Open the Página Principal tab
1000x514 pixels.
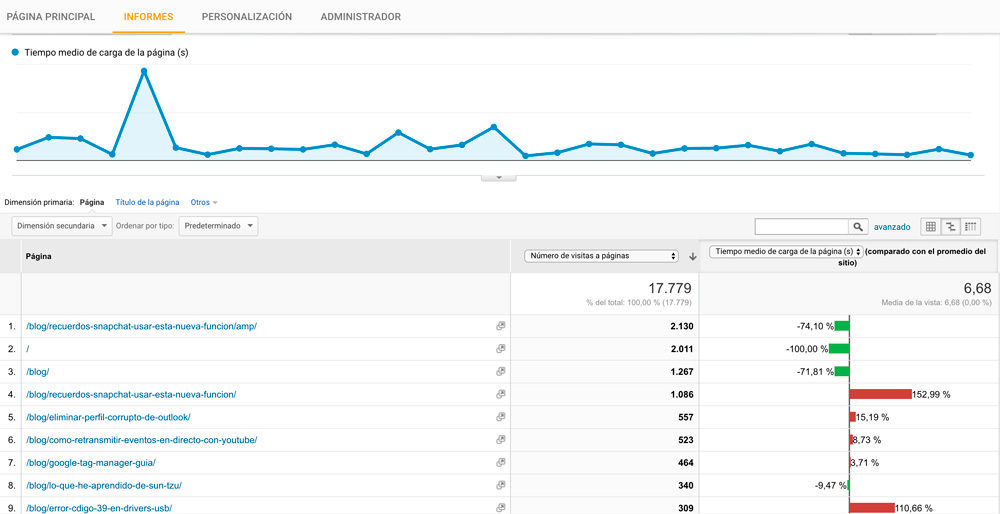[51, 17]
